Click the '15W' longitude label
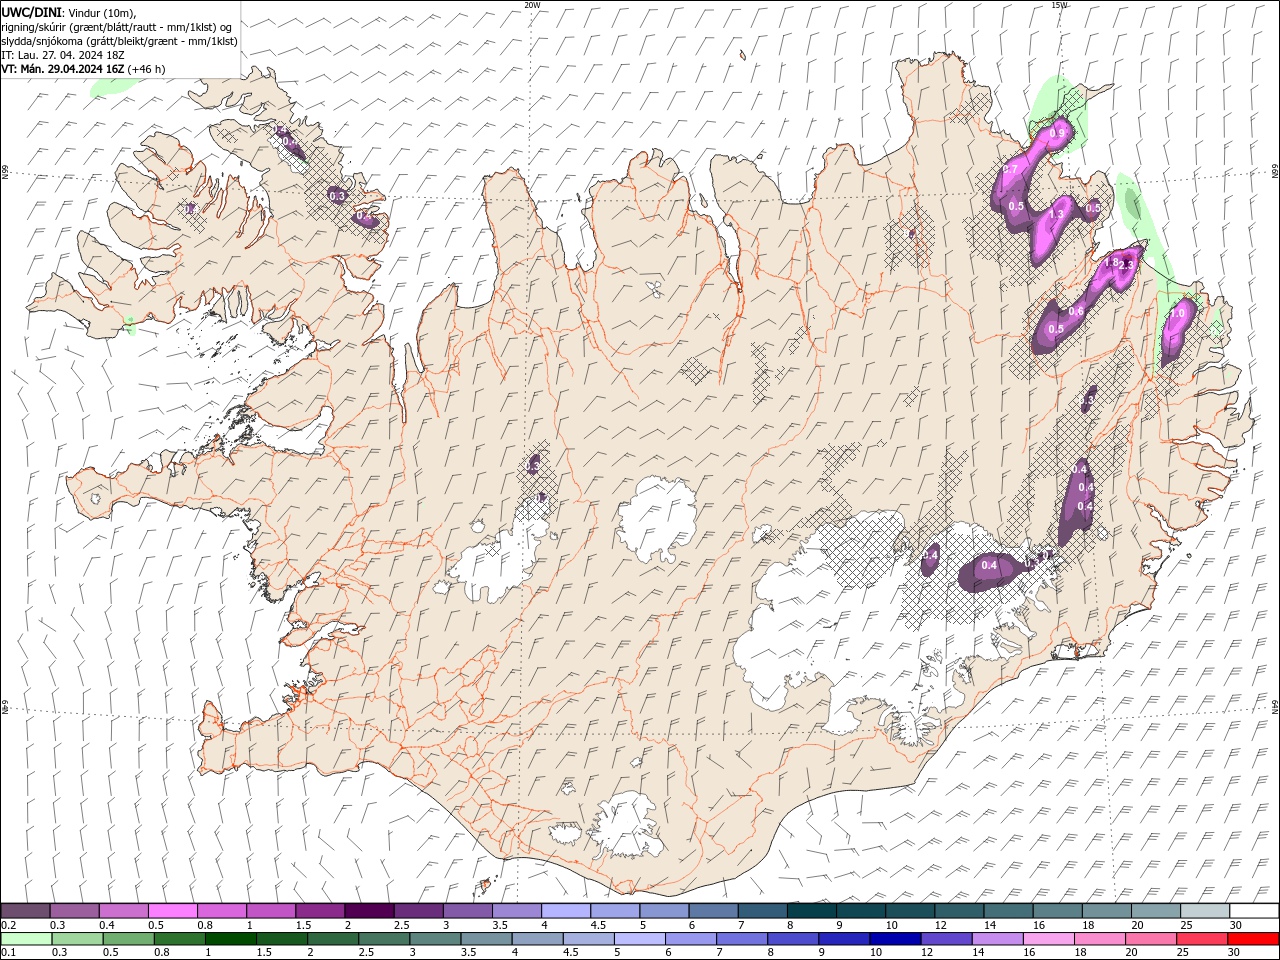1280x960 pixels. coord(1059,5)
